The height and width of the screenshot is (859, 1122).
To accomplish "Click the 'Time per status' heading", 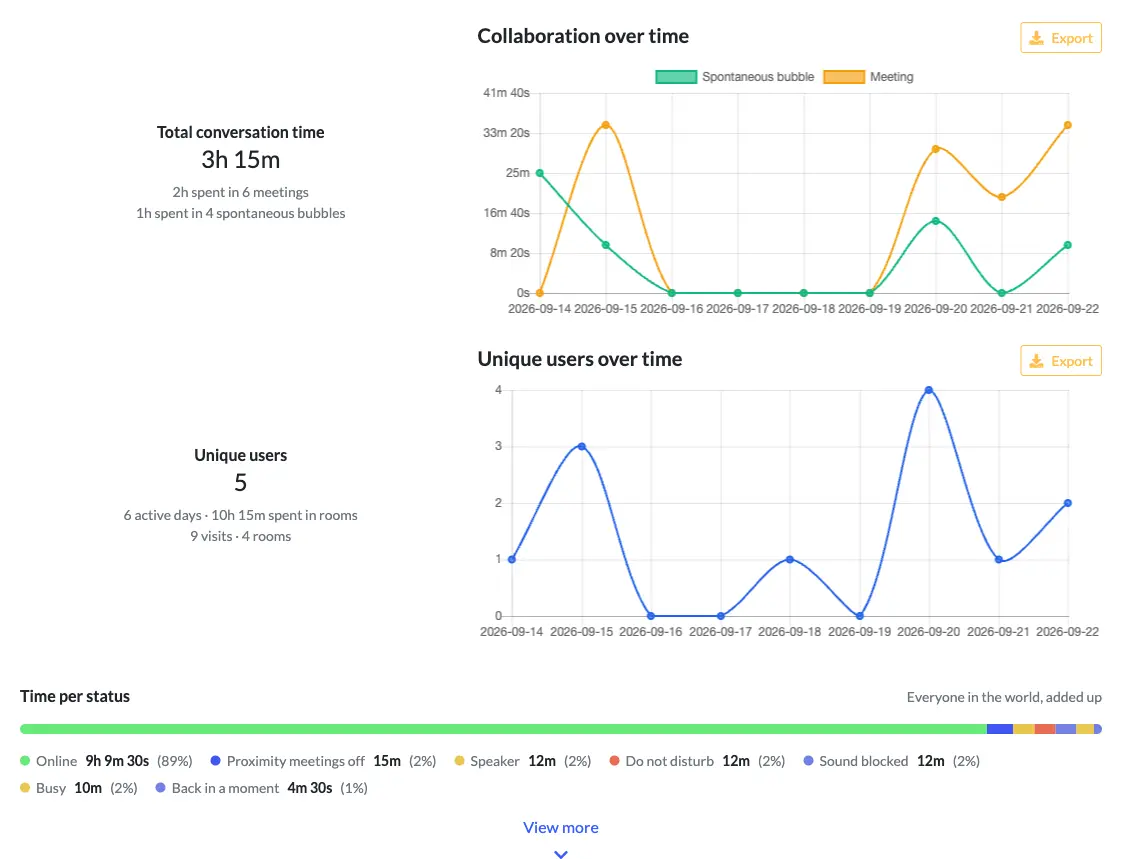I will 75,697.
